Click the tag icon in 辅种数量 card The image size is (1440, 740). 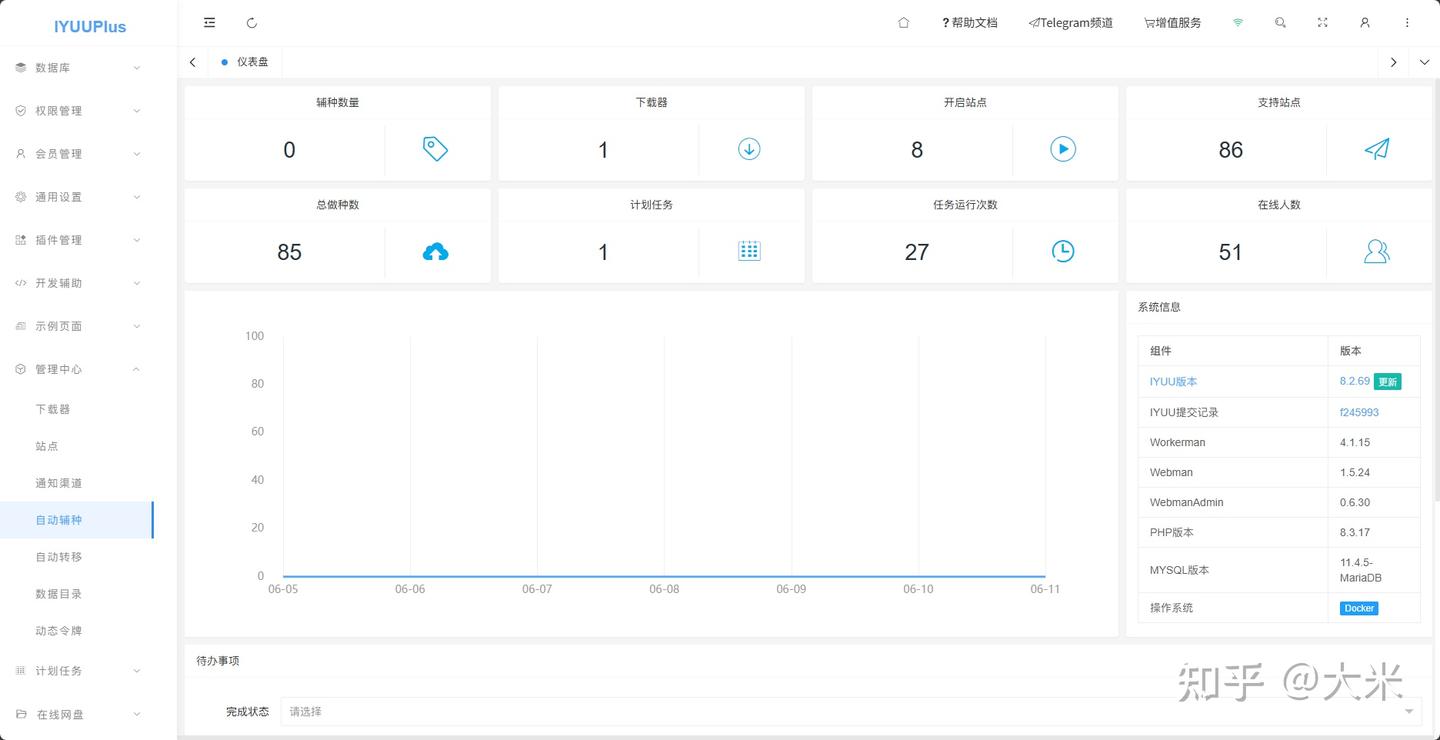point(435,149)
